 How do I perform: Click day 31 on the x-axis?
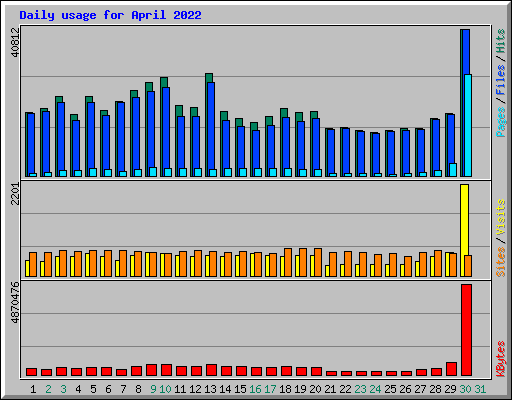tap(480, 389)
